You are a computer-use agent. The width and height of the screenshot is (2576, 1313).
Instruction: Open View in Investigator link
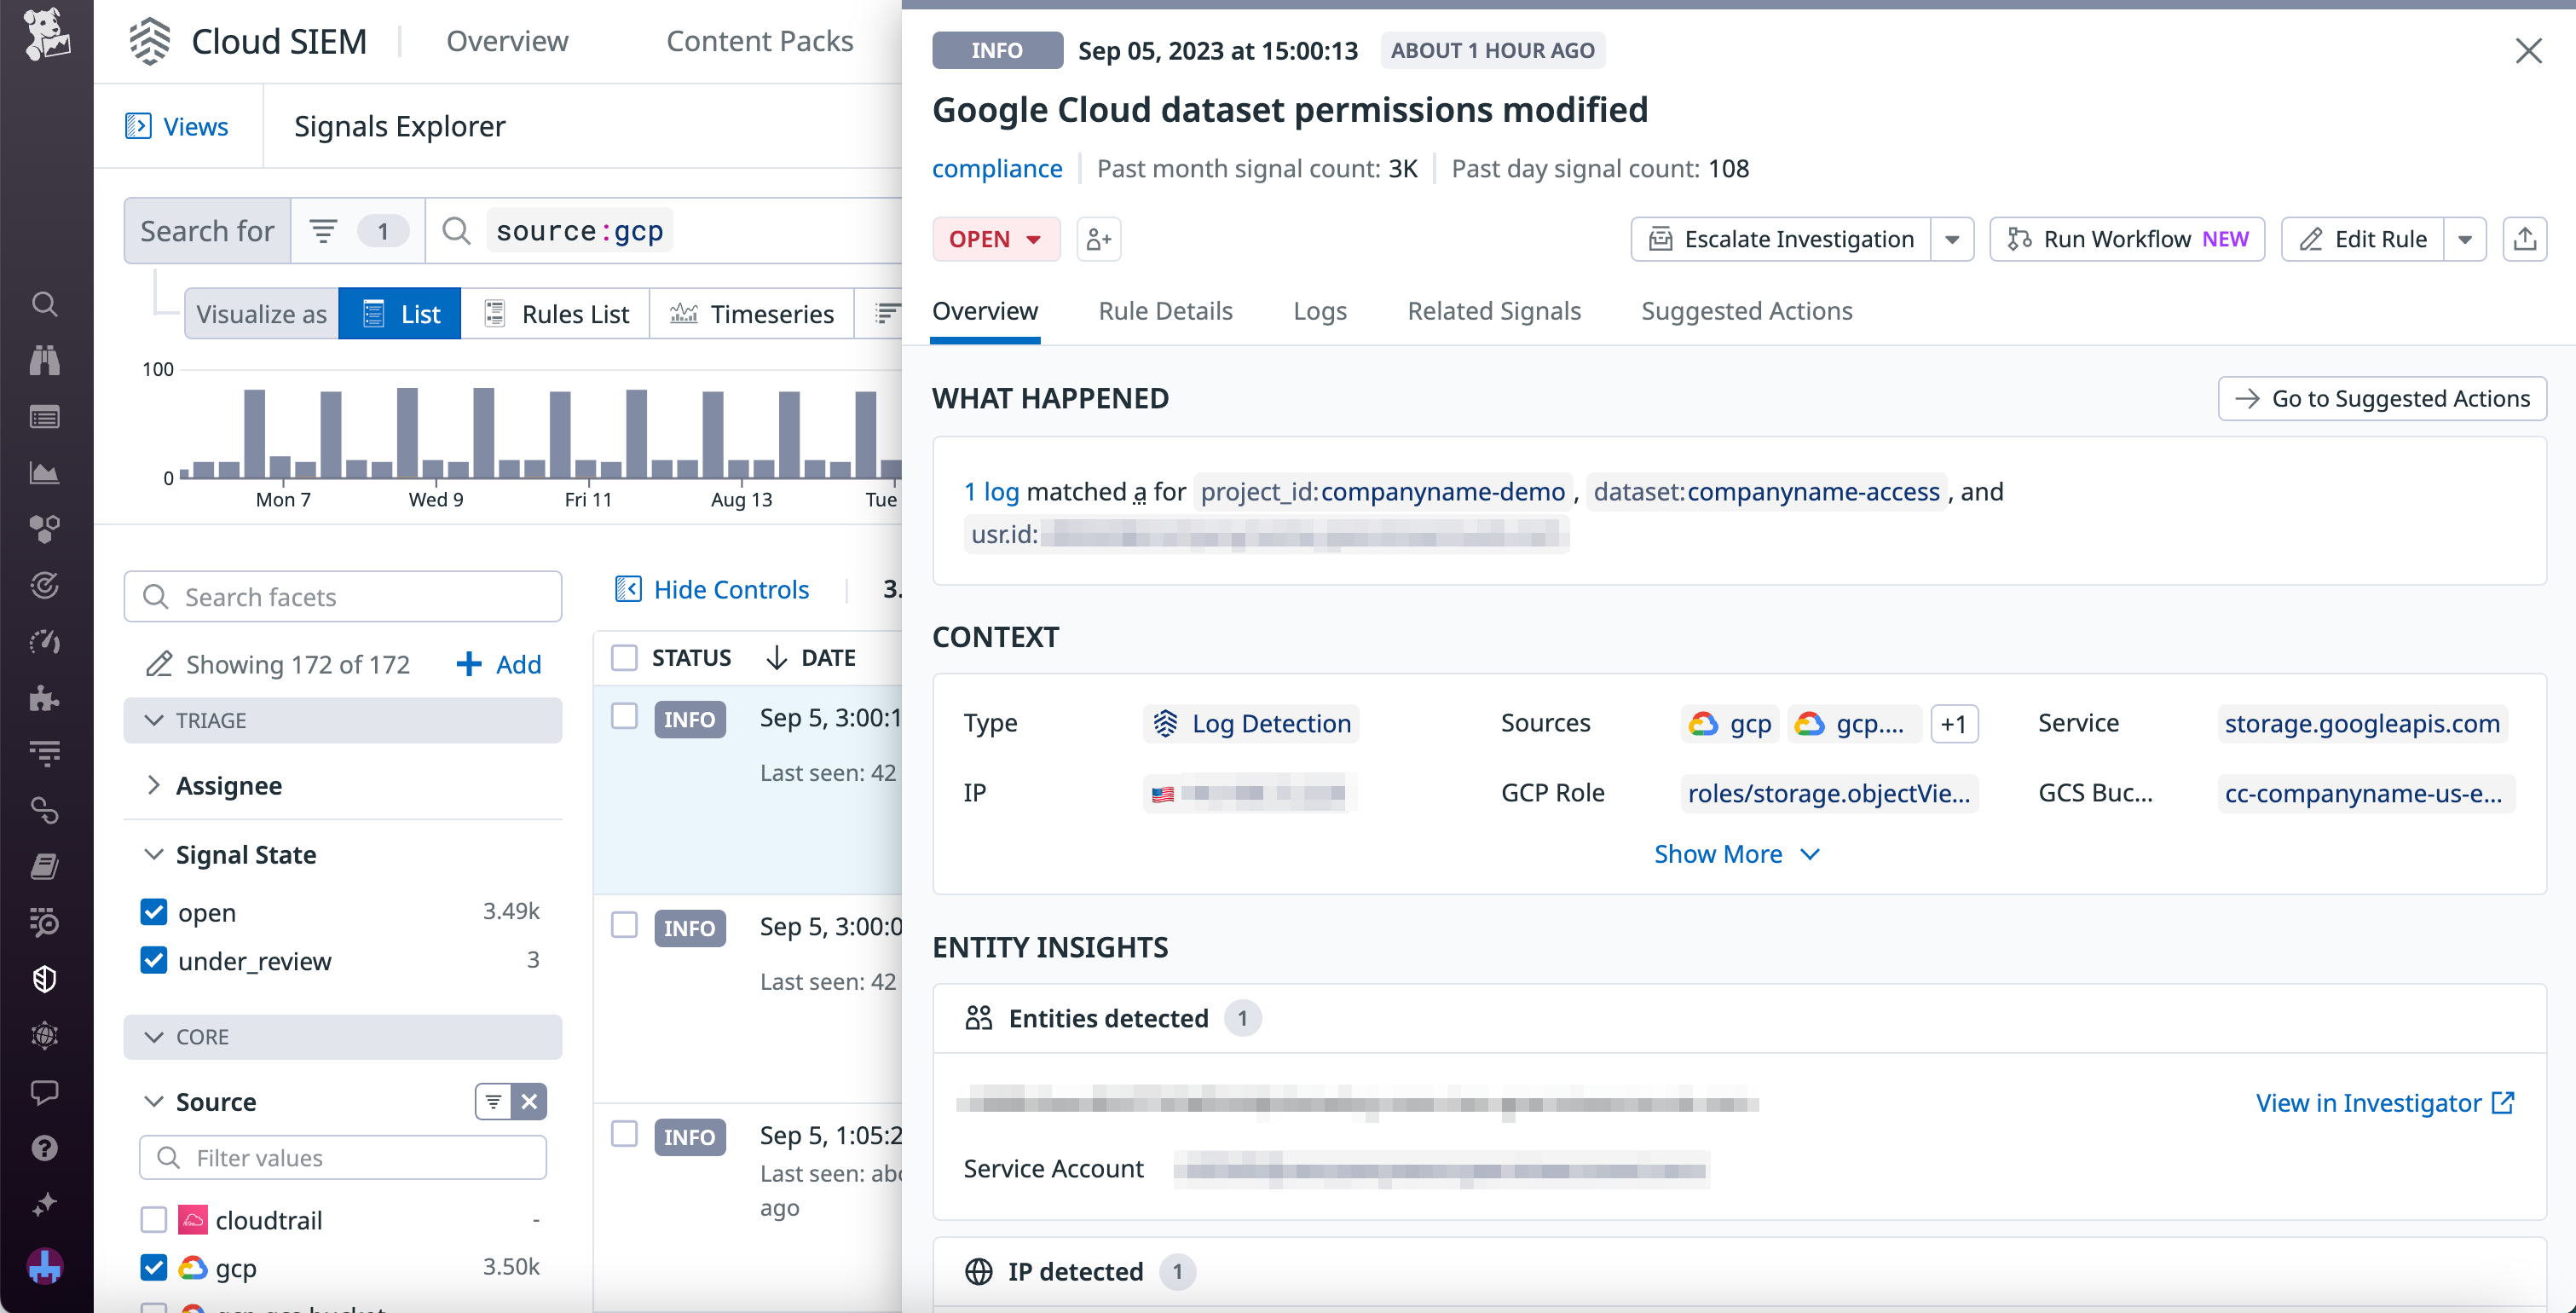pos(2385,1103)
